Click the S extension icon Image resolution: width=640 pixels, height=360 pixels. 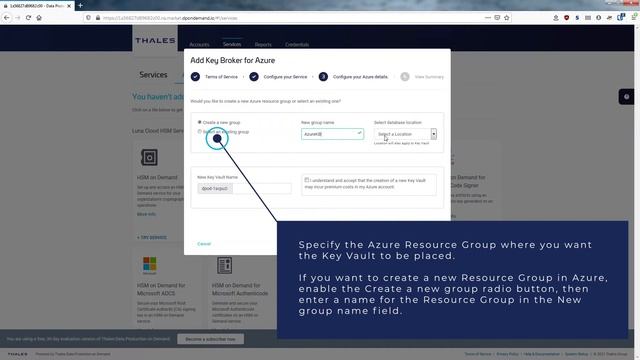[577, 18]
